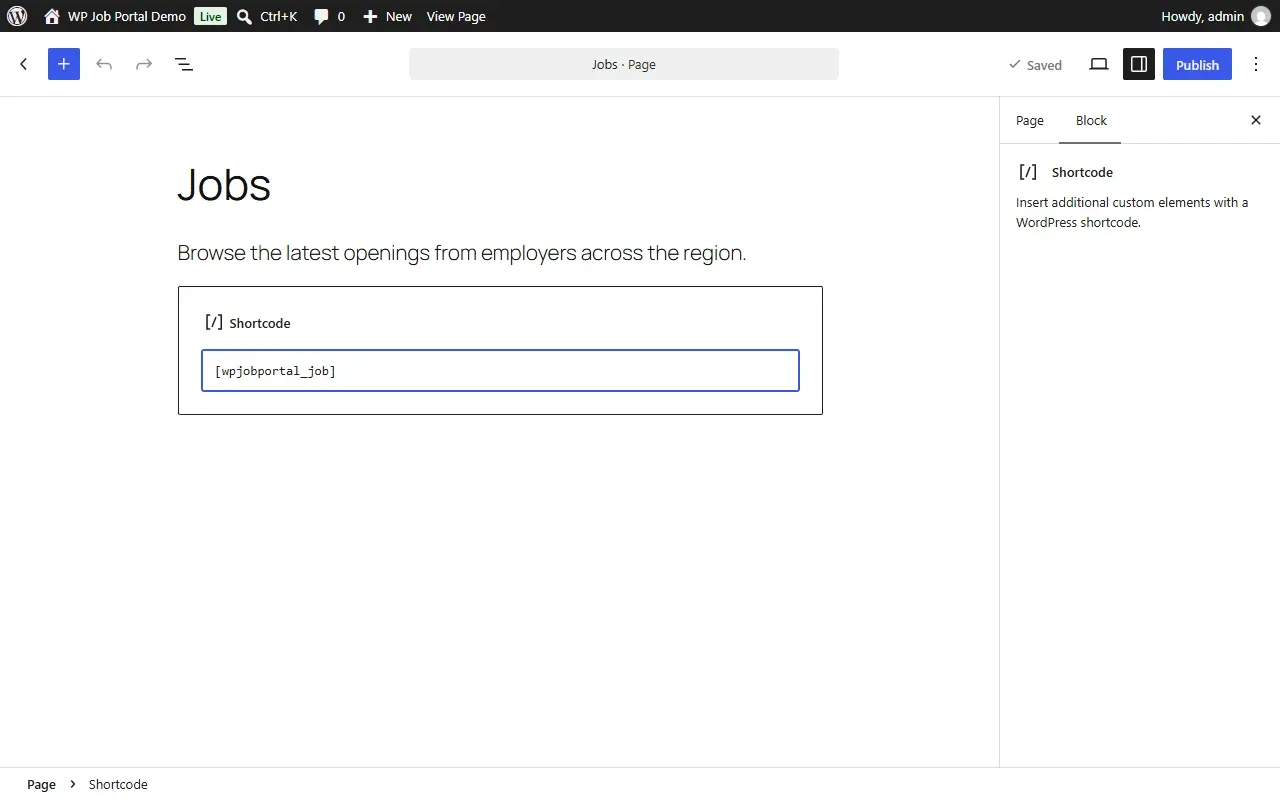Viewport: 1280px width, 800px height.
Task: Redo the last undone change
Action: click(144, 64)
